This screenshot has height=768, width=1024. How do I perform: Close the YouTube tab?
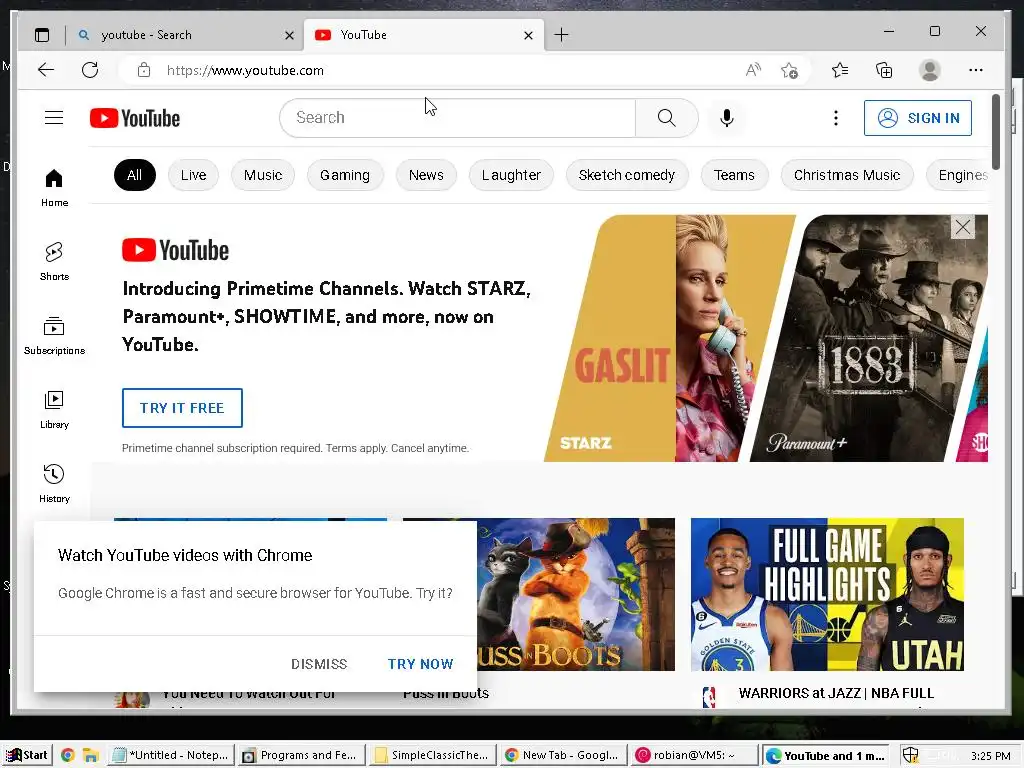click(x=528, y=35)
